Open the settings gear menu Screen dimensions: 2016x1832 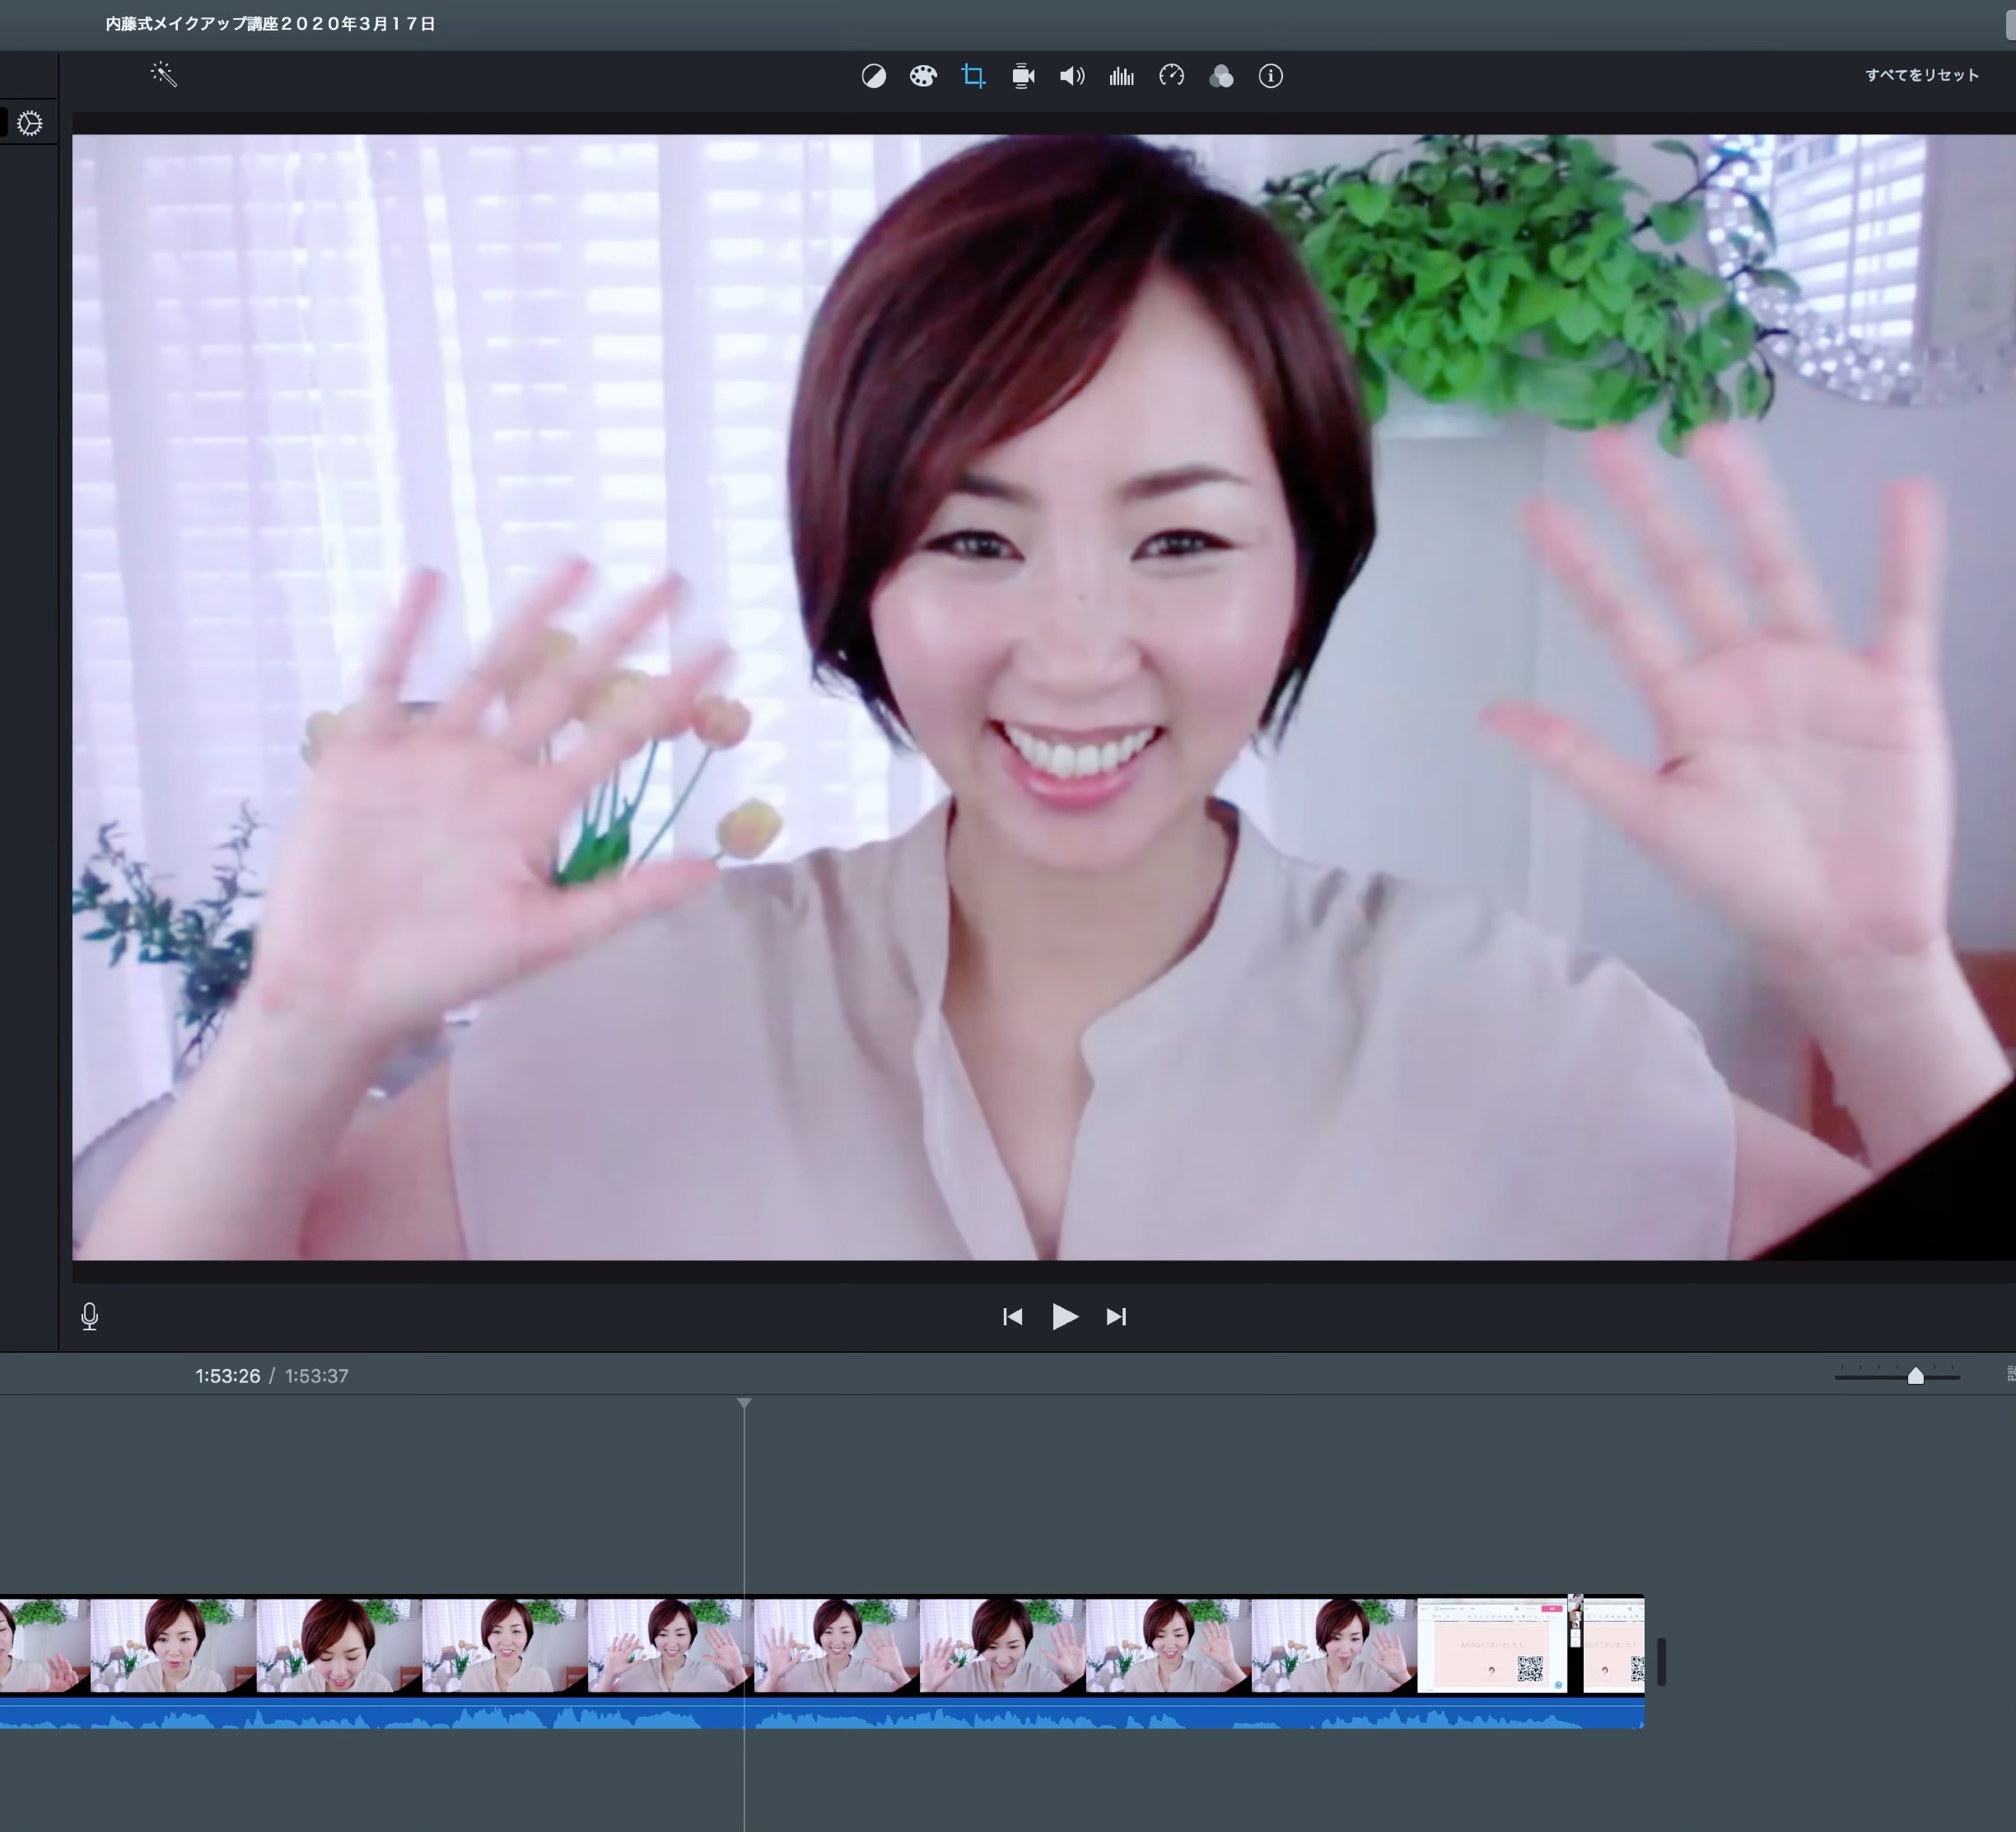pyautogui.click(x=30, y=124)
